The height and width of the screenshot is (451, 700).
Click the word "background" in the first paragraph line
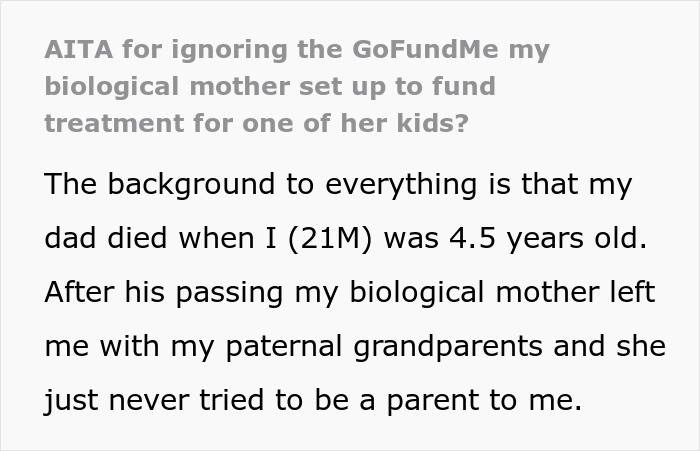coord(191,184)
